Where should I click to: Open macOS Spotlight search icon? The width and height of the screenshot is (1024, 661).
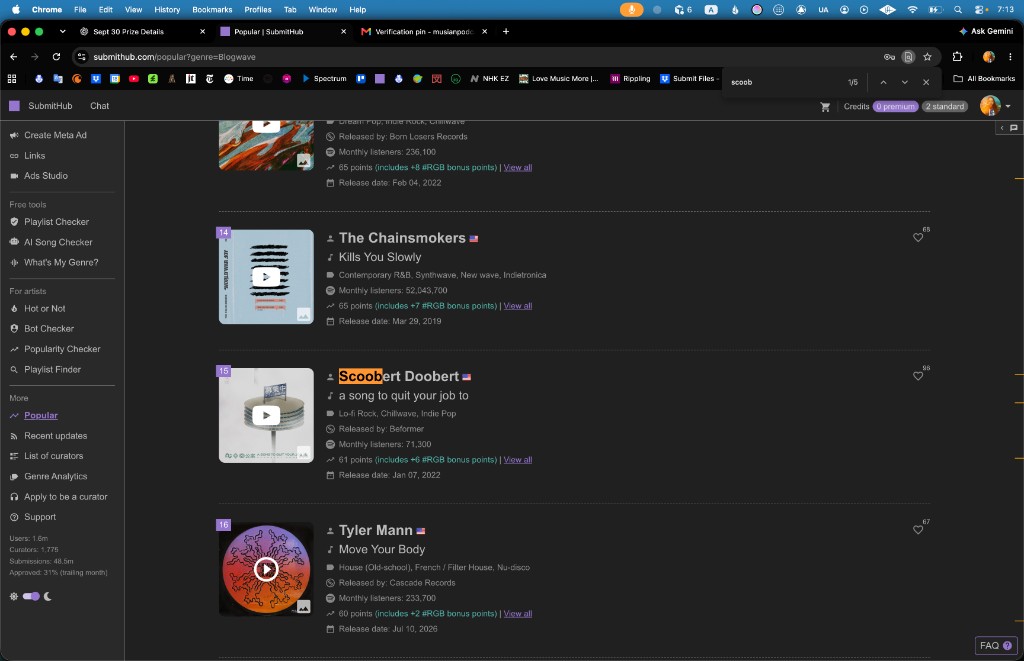(x=957, y=10)
